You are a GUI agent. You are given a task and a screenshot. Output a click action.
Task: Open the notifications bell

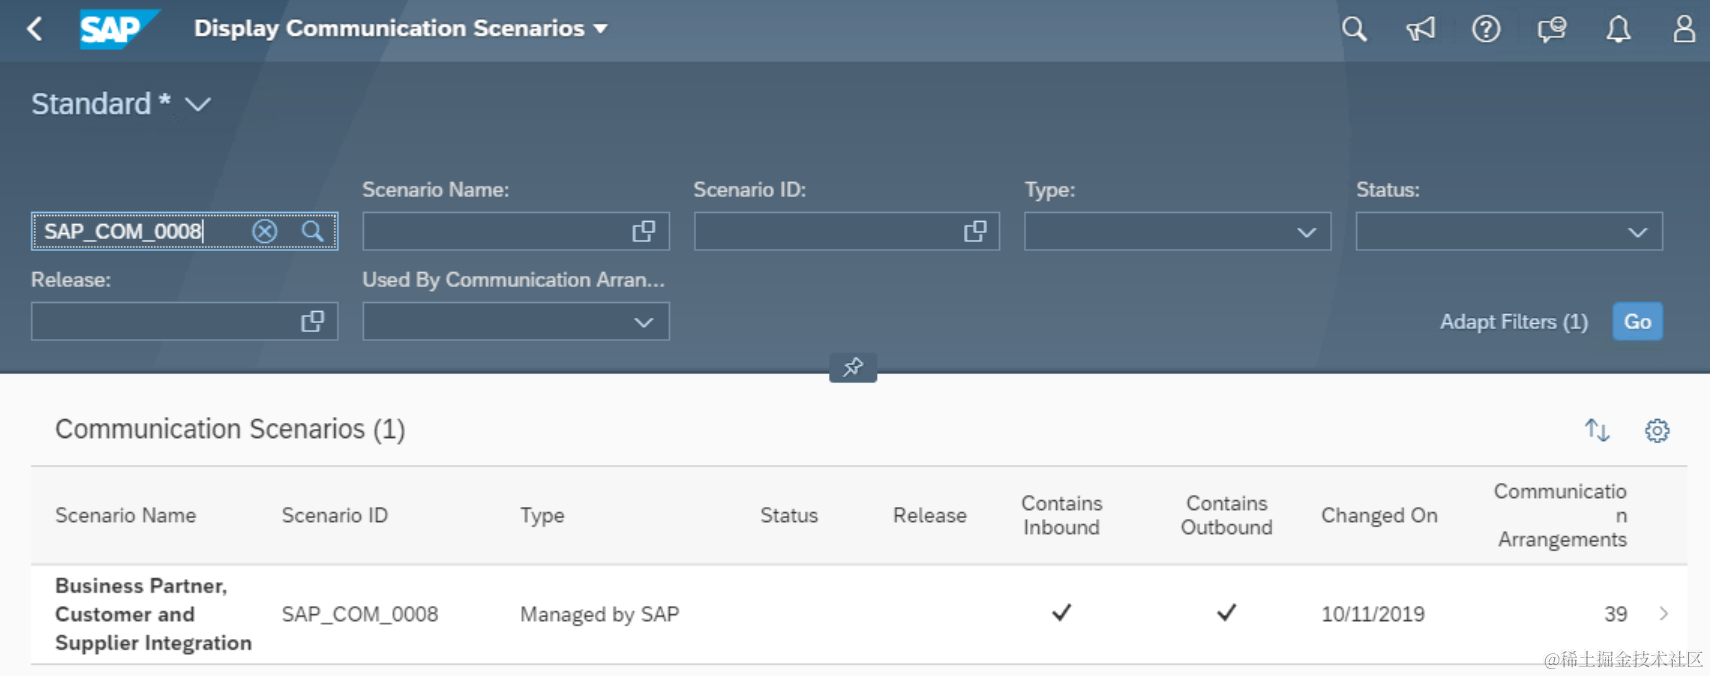[x=1618, y=29]
